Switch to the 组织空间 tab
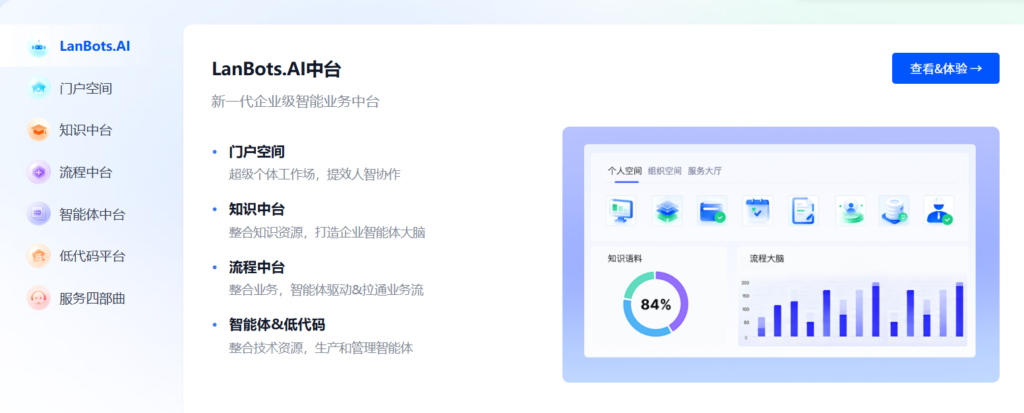Image resolution: width=1024 pixels, height=413 pixels. 665,171
